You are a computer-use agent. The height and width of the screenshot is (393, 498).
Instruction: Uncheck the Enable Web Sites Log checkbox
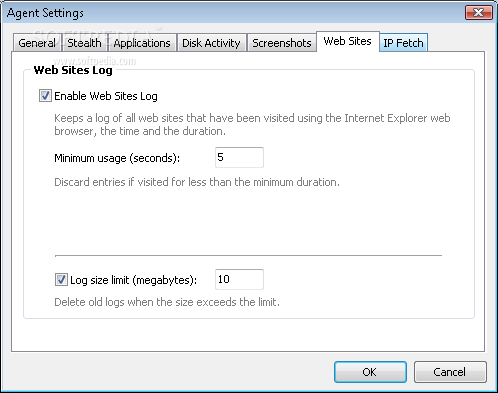[x=45, y=96]
